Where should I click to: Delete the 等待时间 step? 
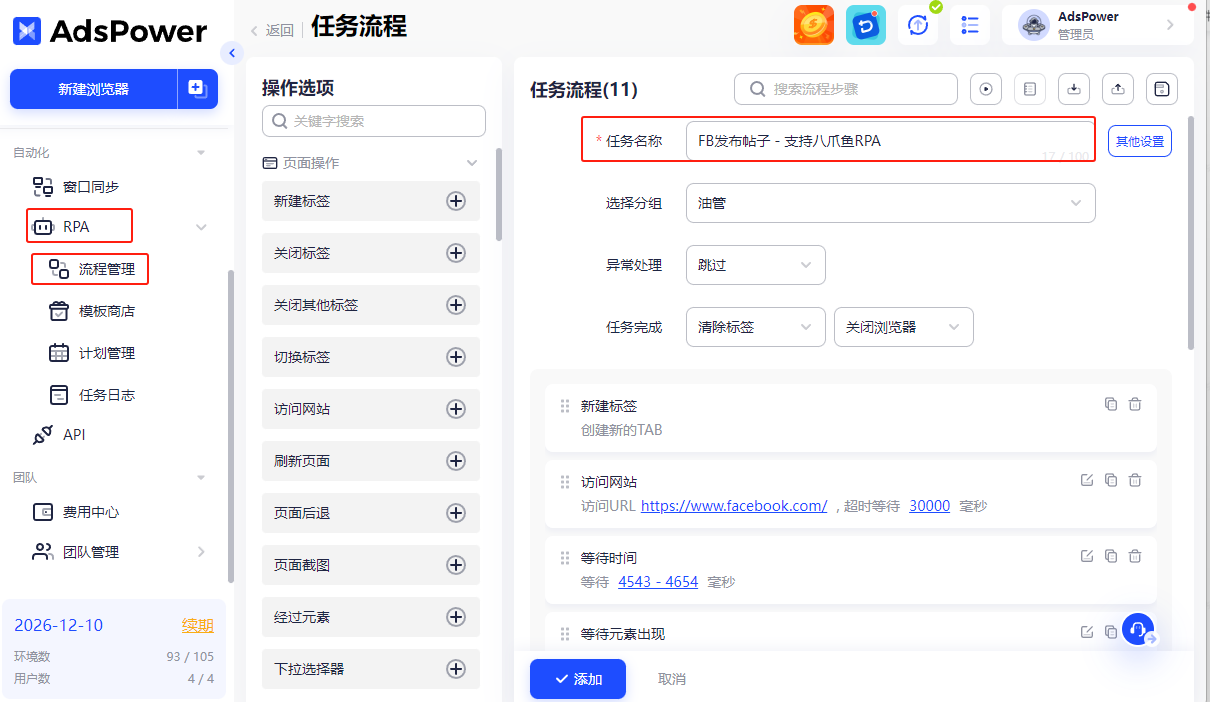(x=1135, y=556)
